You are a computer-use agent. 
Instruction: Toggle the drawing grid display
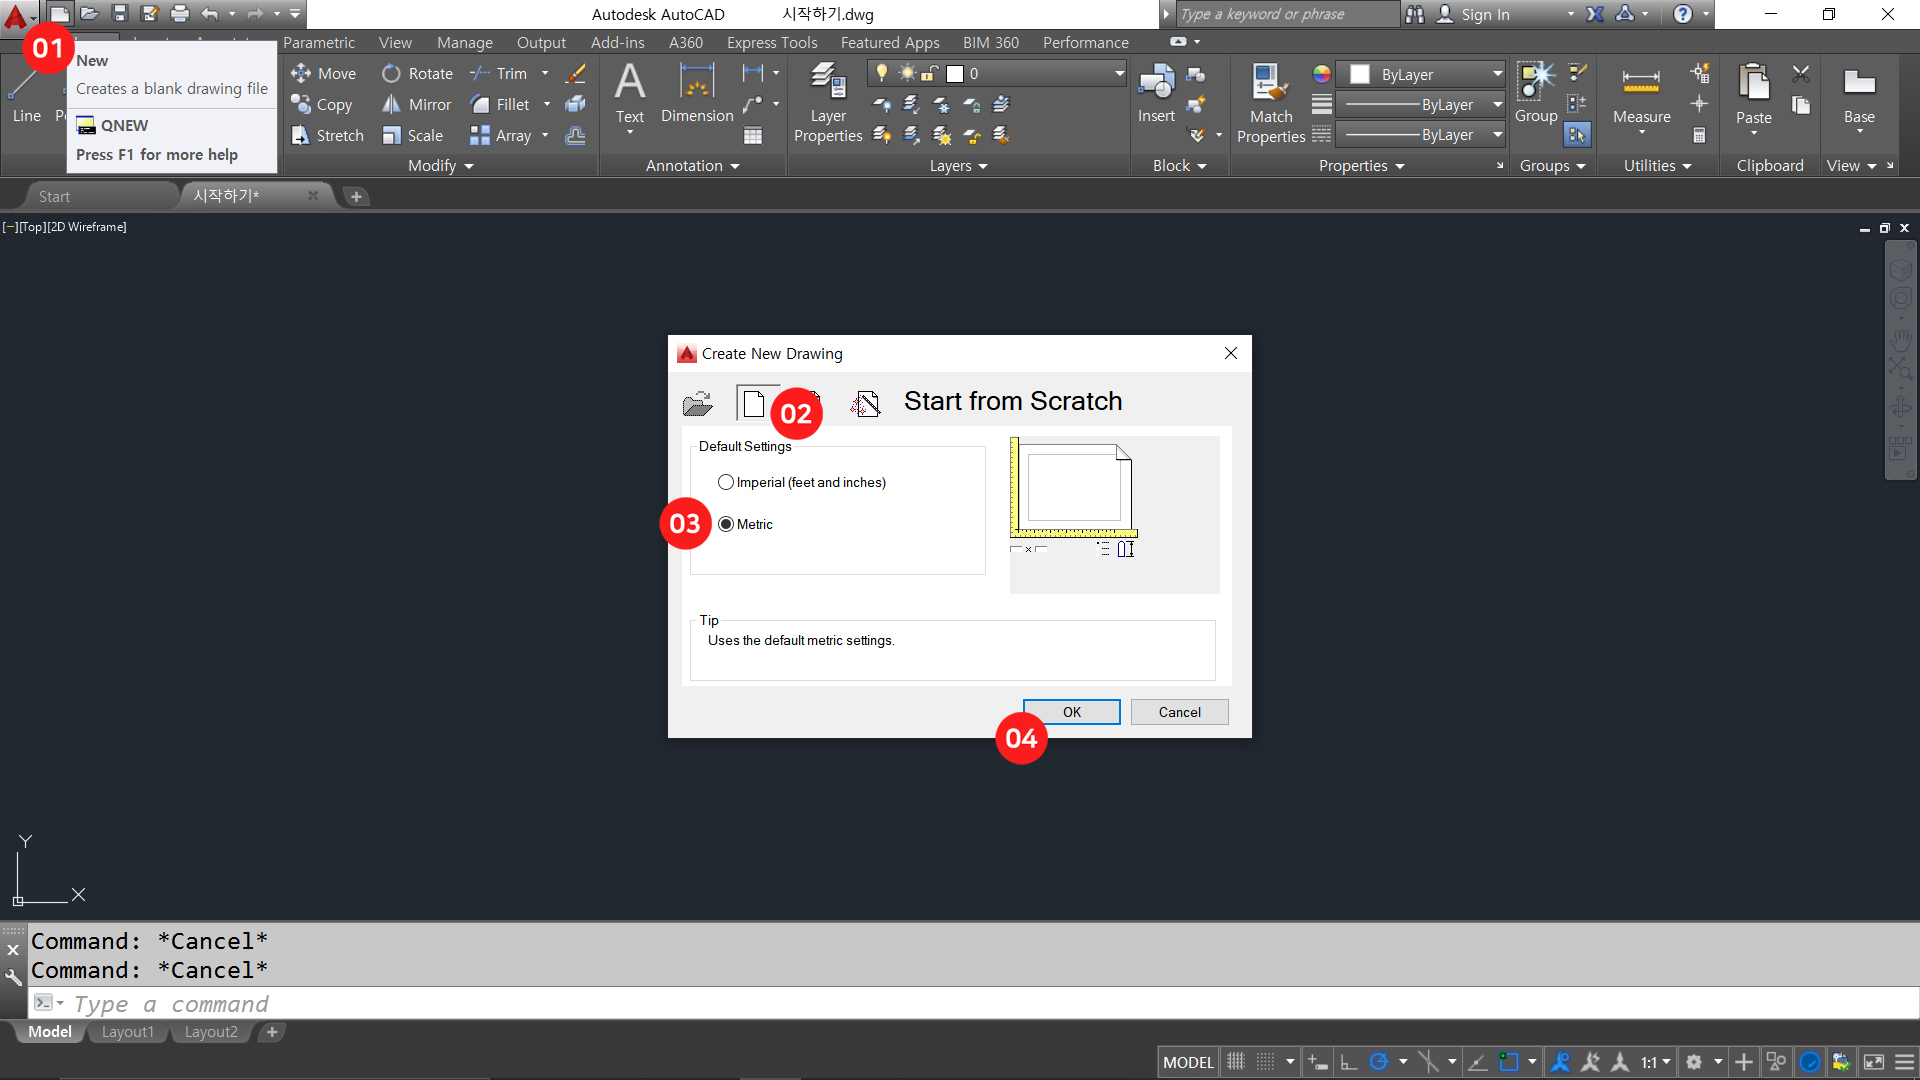[x=1236, y=1062]
